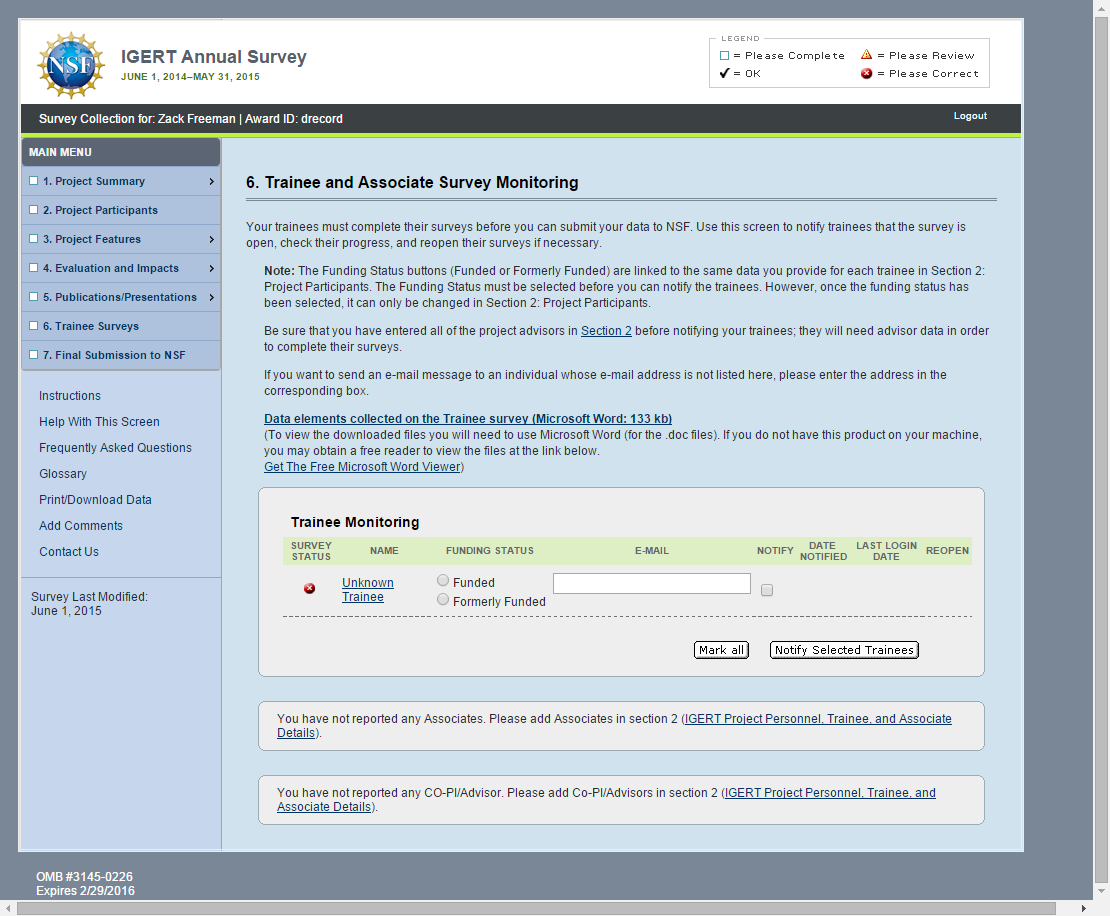Screen dimensions: 1110x916
Task: Expand the Project Summary submenu arrow
Action: pyautogui.click(x=211, y=181)
